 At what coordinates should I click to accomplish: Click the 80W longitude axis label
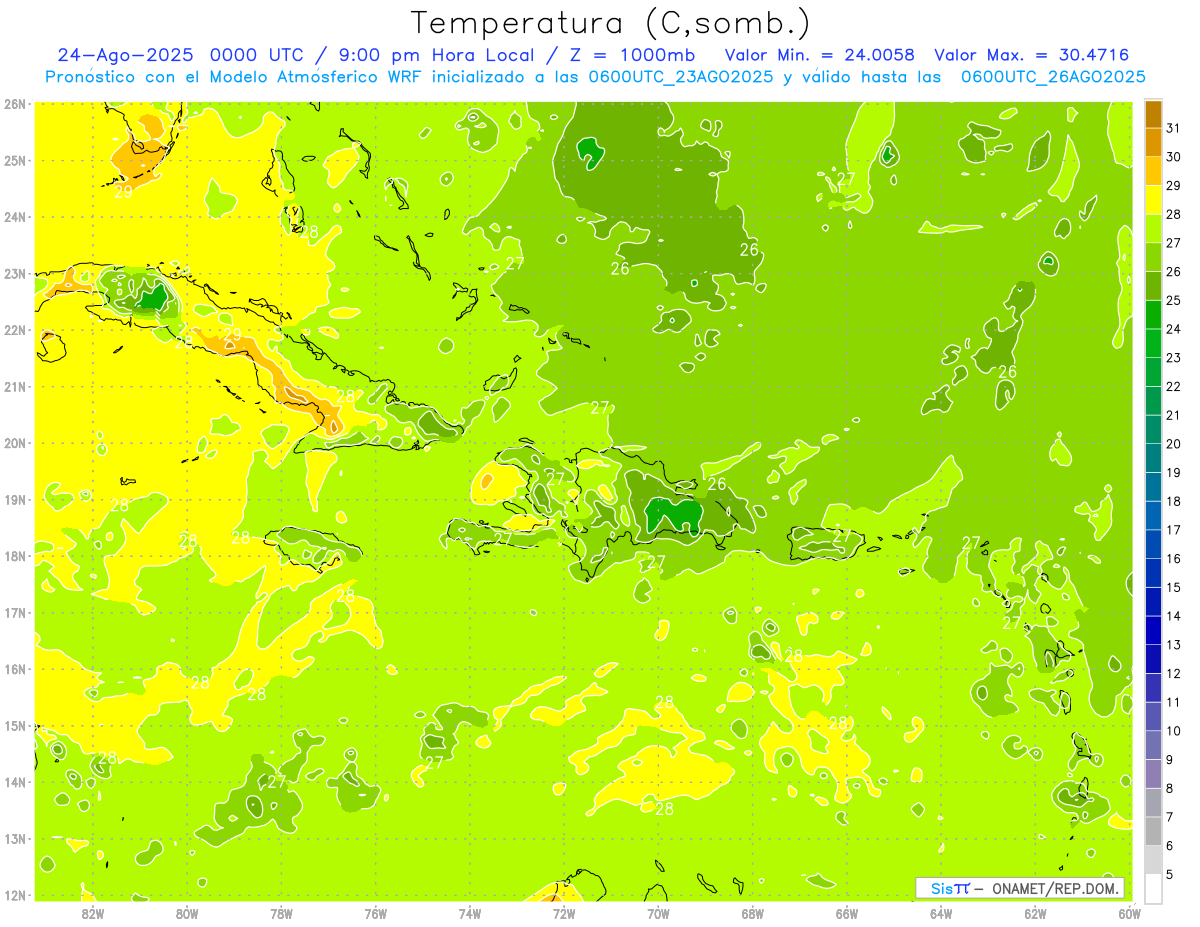click(x=187, y=912)
